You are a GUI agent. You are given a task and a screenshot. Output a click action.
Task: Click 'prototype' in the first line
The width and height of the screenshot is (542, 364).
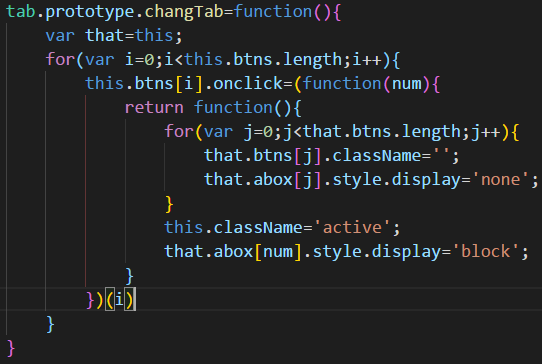[90, 13]
